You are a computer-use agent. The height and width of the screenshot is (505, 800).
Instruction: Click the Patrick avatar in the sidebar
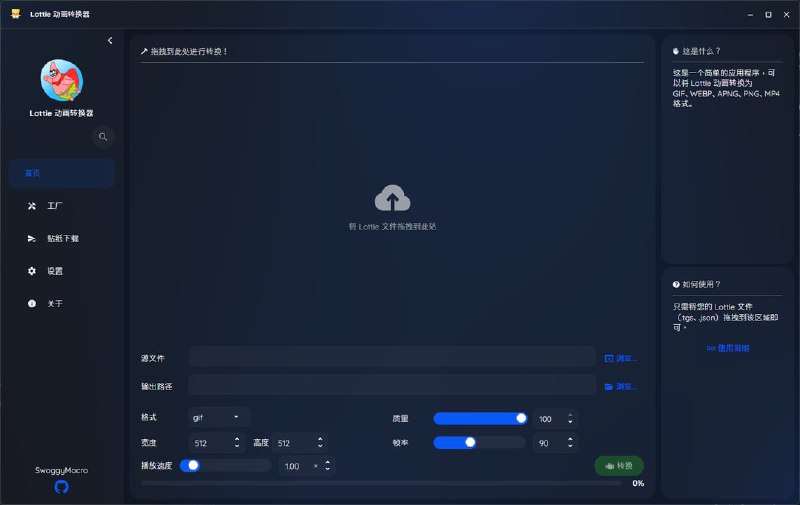(x=62, y=80)
